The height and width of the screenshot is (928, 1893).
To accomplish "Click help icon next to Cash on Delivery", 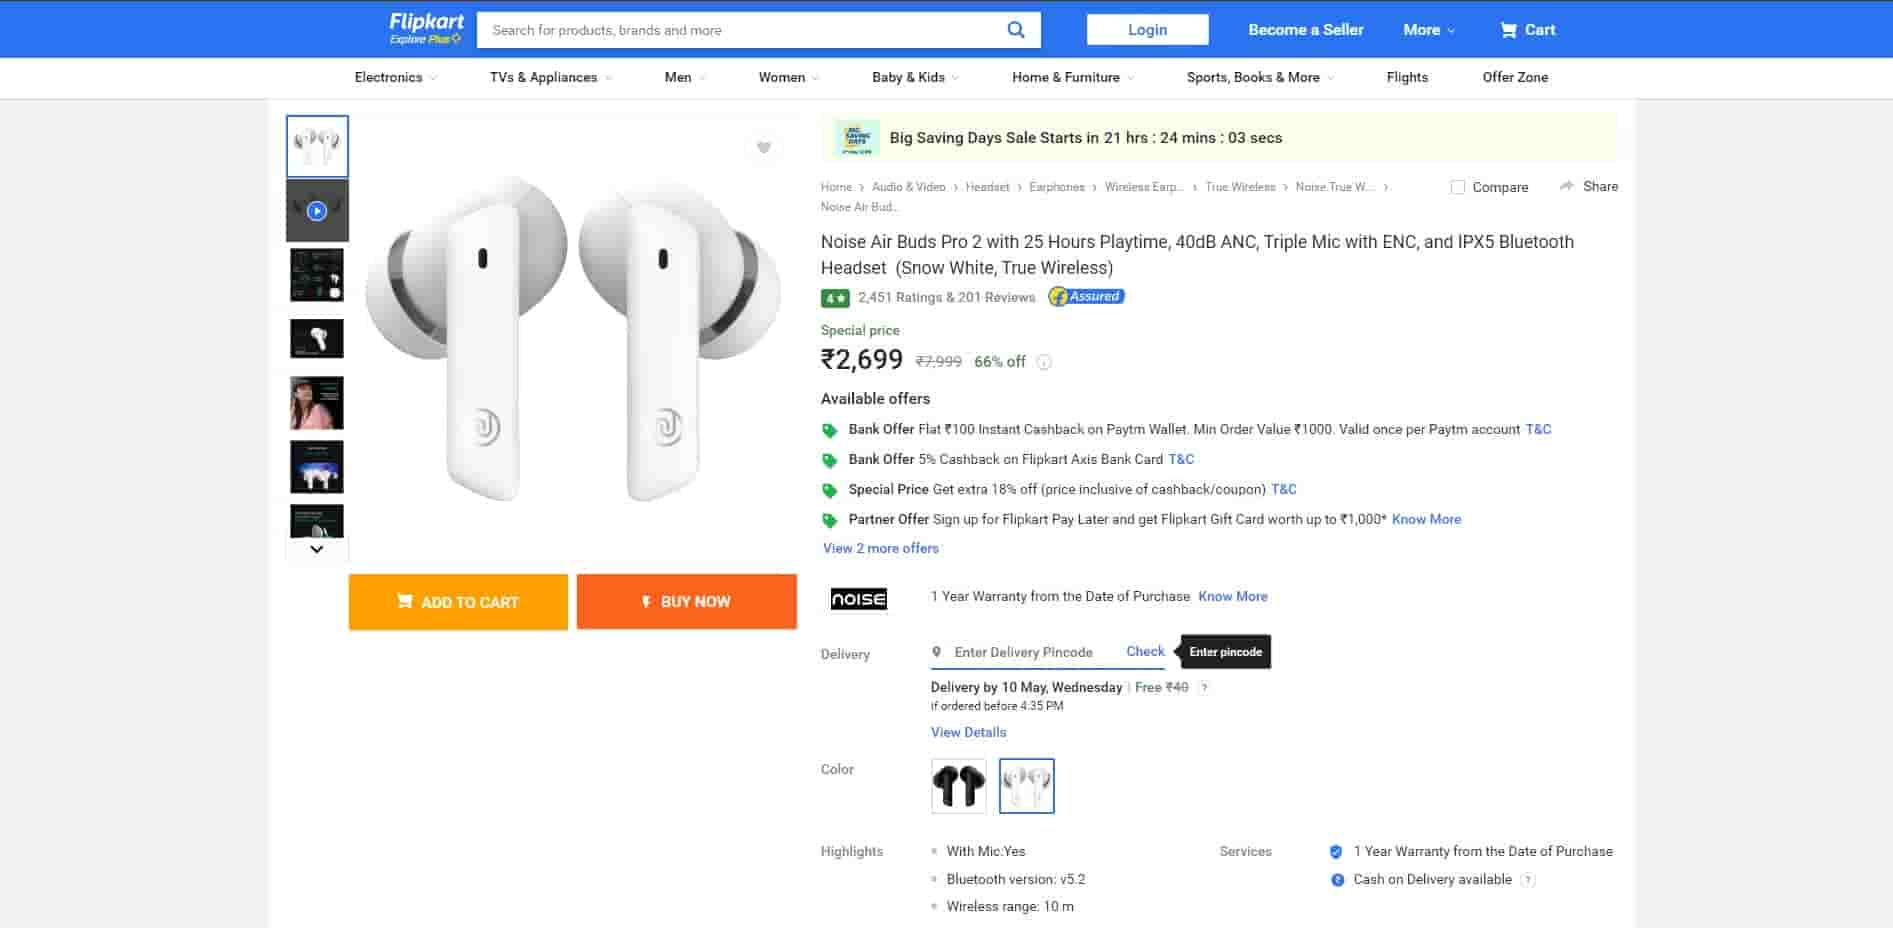I will (x=1527, y=880).
